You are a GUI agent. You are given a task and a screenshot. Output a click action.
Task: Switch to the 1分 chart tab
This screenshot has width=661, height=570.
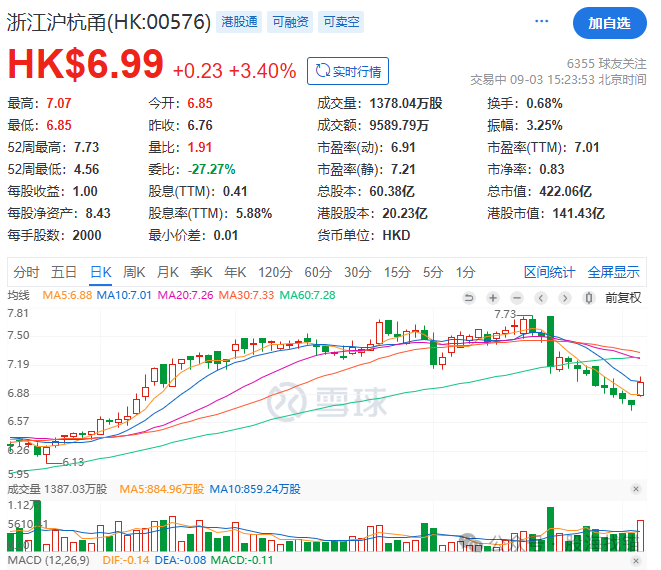pyautogui.click(x=465, y=272)
